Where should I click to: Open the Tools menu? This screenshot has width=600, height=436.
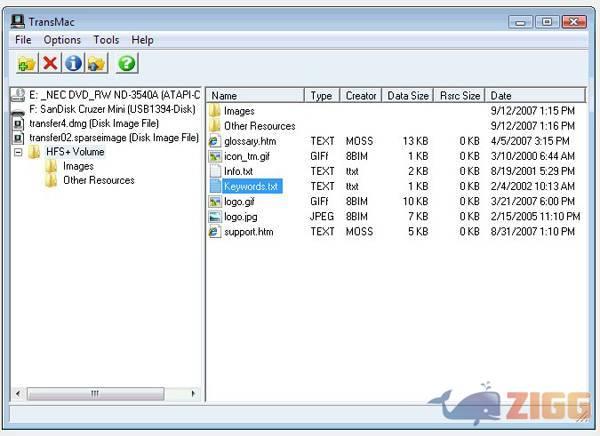[x=106, y=40]
